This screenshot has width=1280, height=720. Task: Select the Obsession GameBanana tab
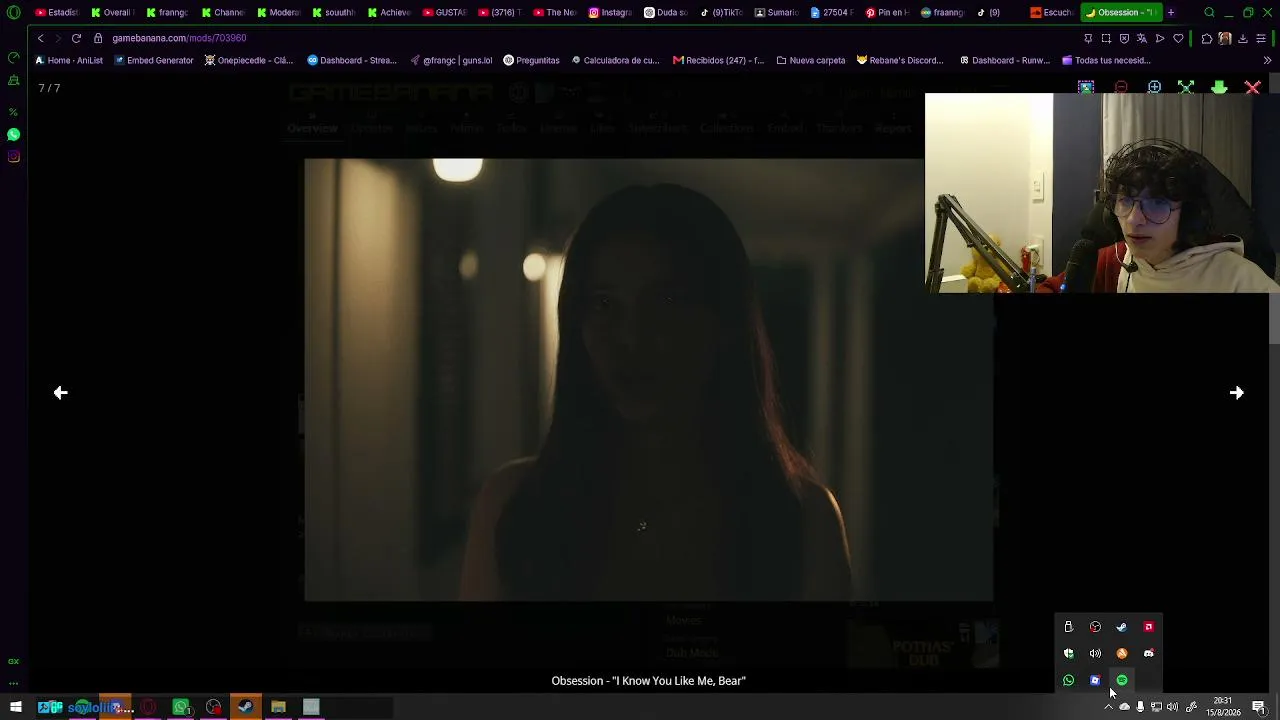click(x=1121, y=13)
